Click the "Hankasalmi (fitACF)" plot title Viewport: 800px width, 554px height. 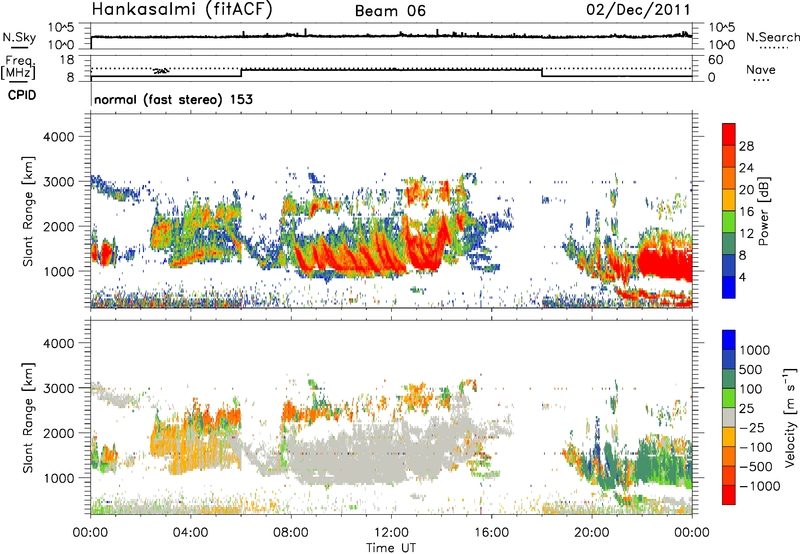pos(182,10)
